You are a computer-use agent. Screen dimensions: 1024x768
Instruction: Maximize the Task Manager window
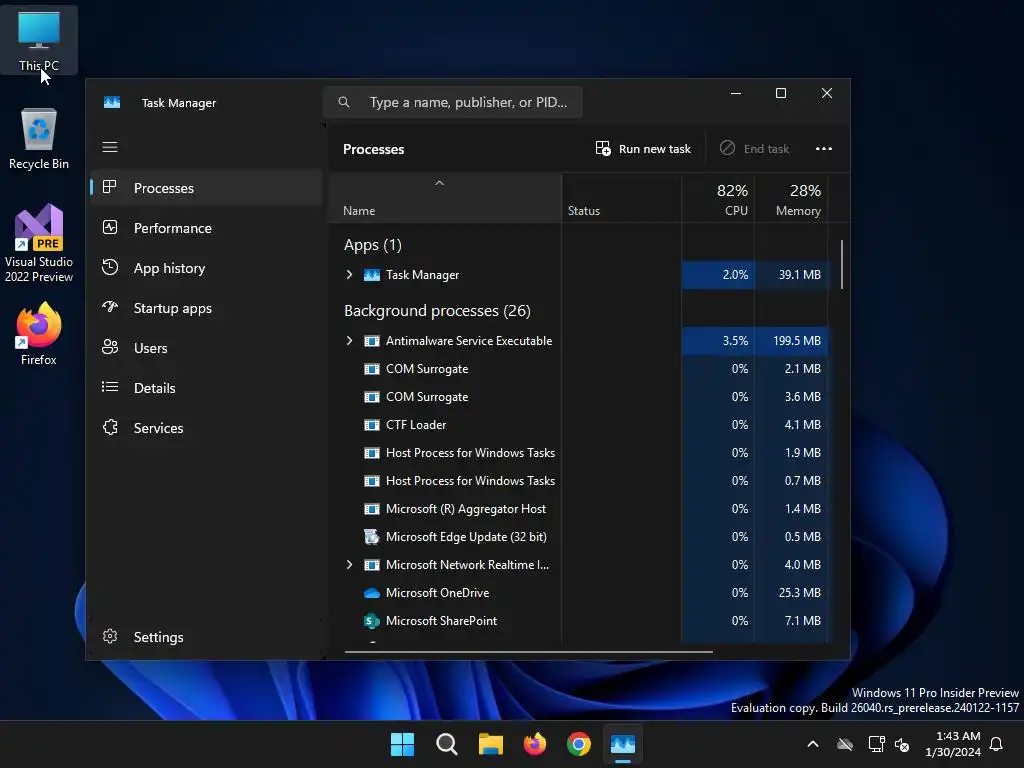(x=780, y=93)
